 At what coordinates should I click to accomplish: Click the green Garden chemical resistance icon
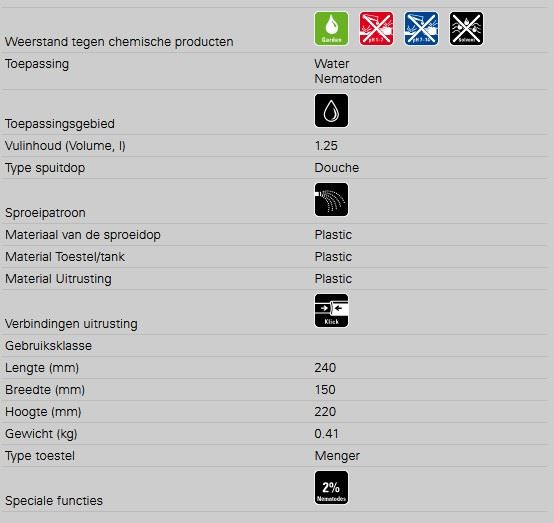coord(331,29)
